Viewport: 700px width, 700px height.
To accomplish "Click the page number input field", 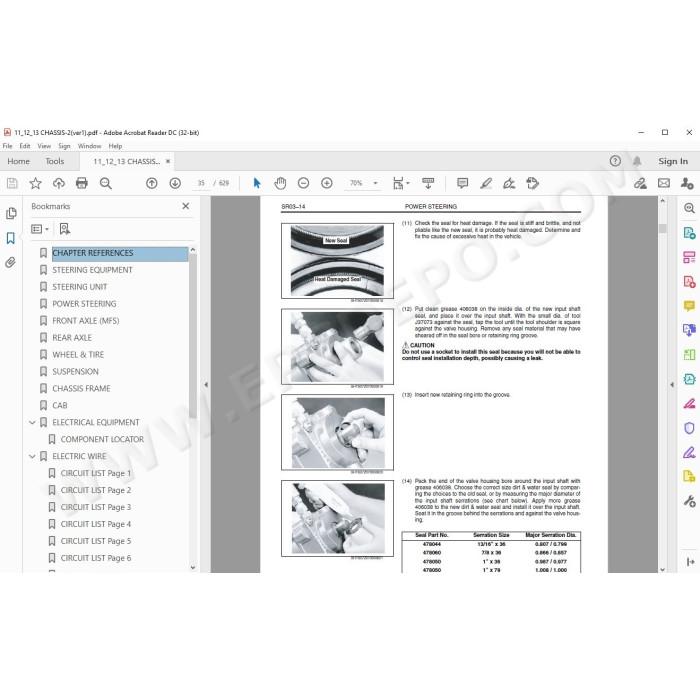I will pyautogui.click(x=201, y=183).
